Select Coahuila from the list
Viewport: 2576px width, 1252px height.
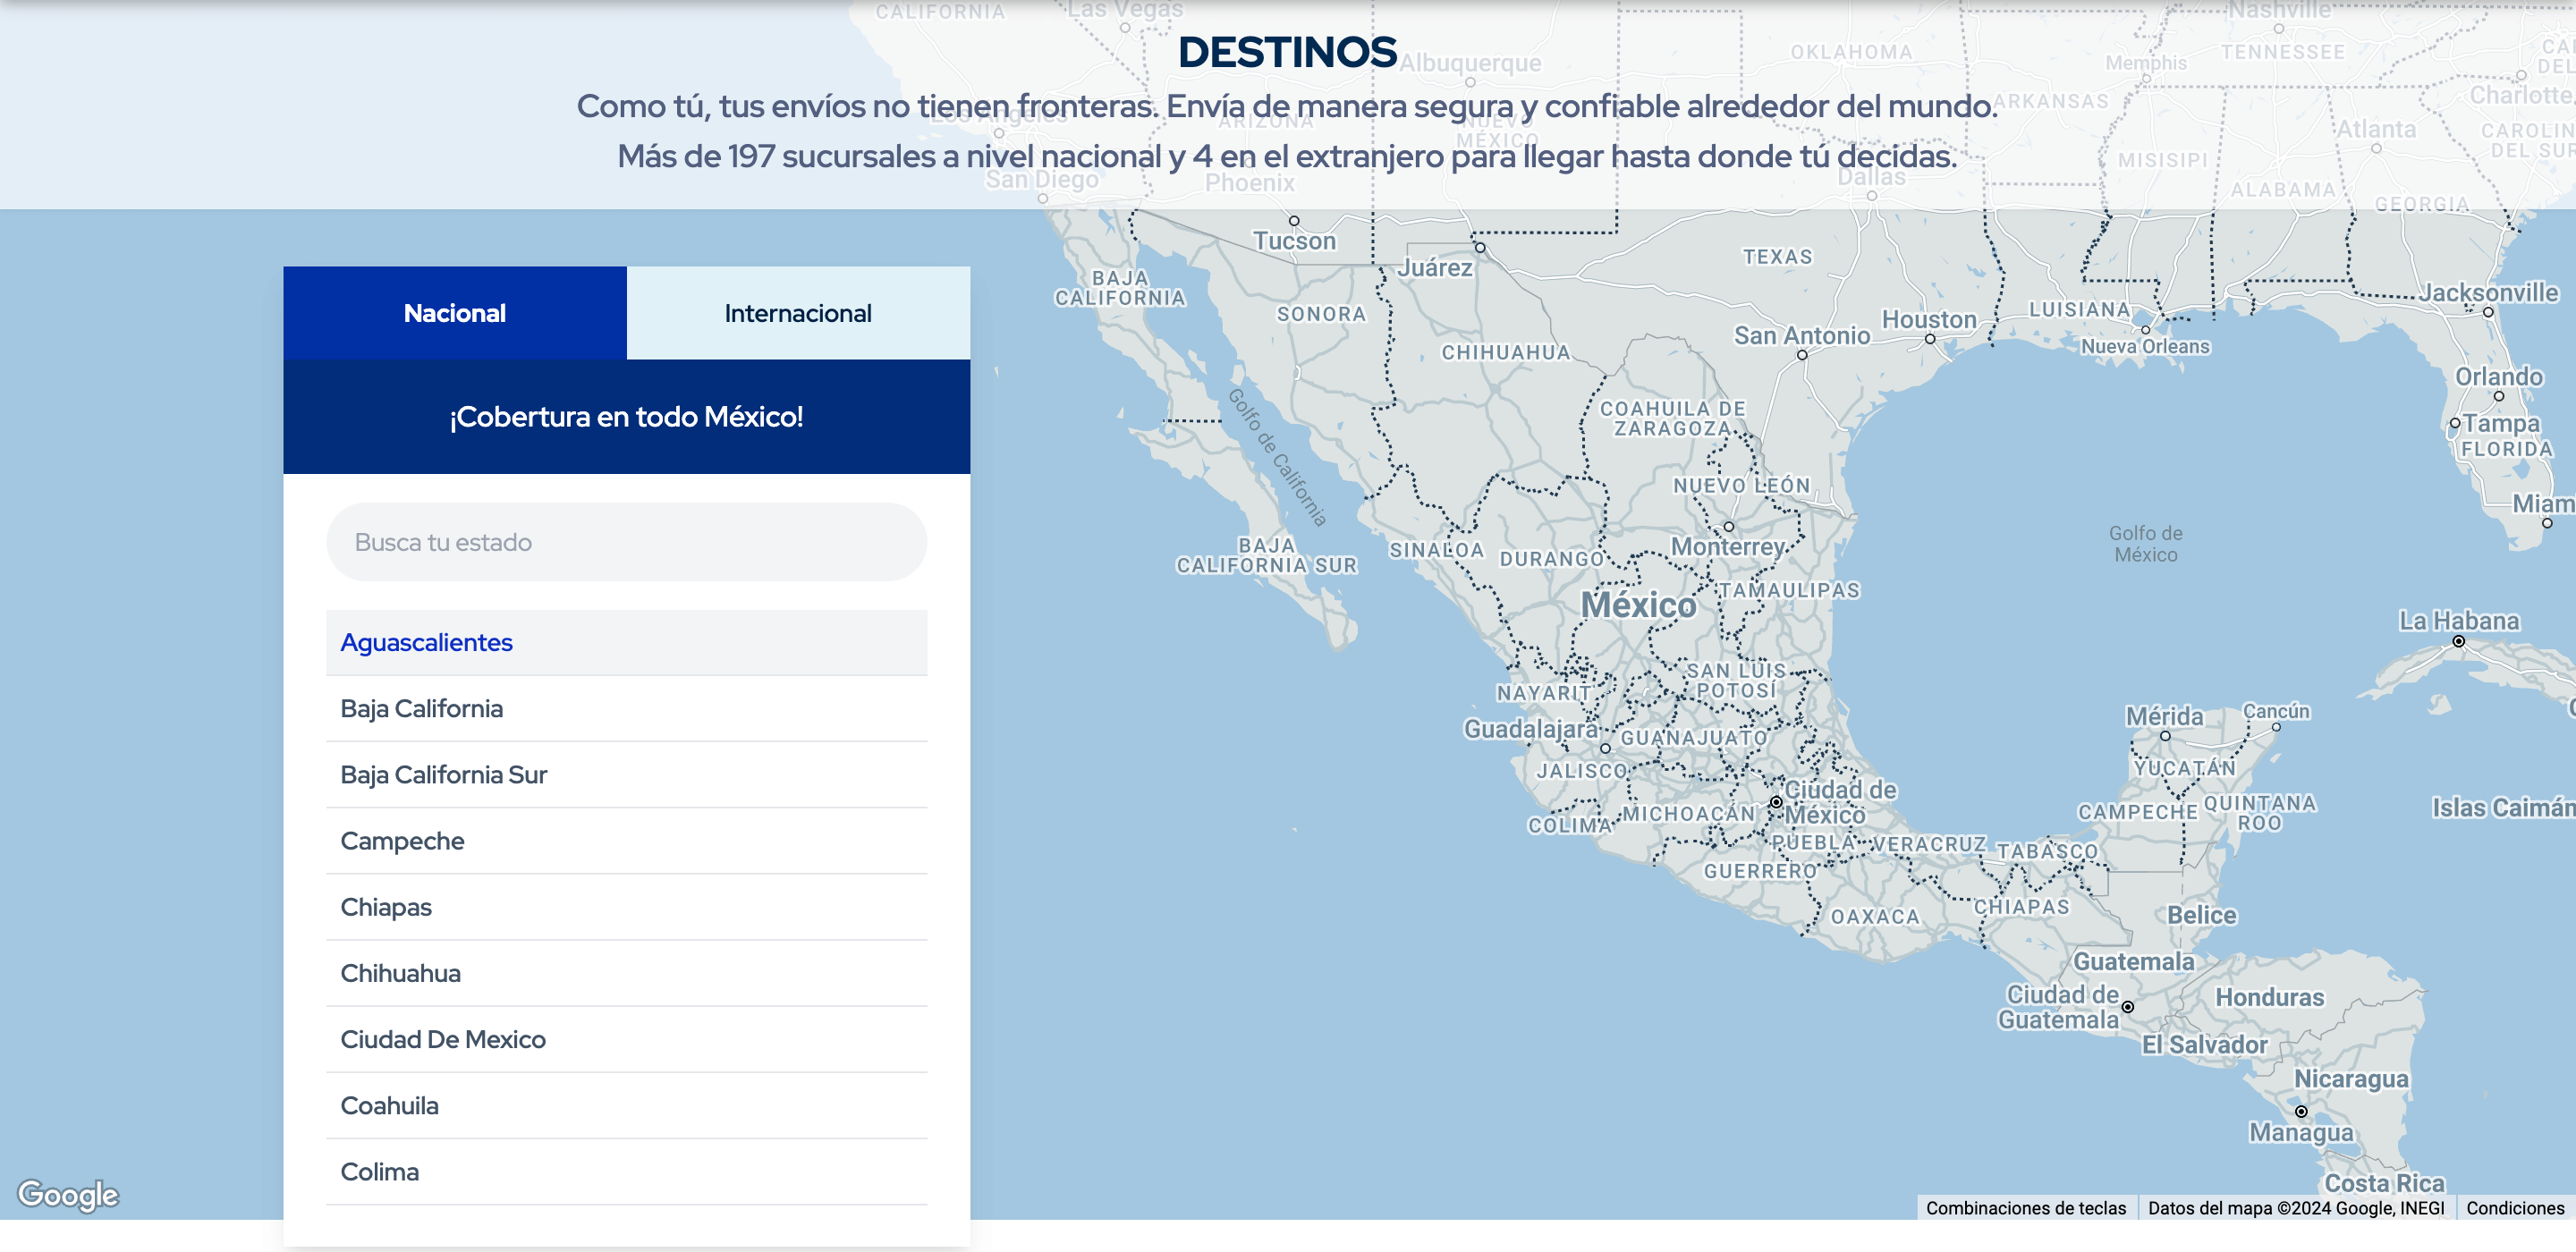point(389,1105)
